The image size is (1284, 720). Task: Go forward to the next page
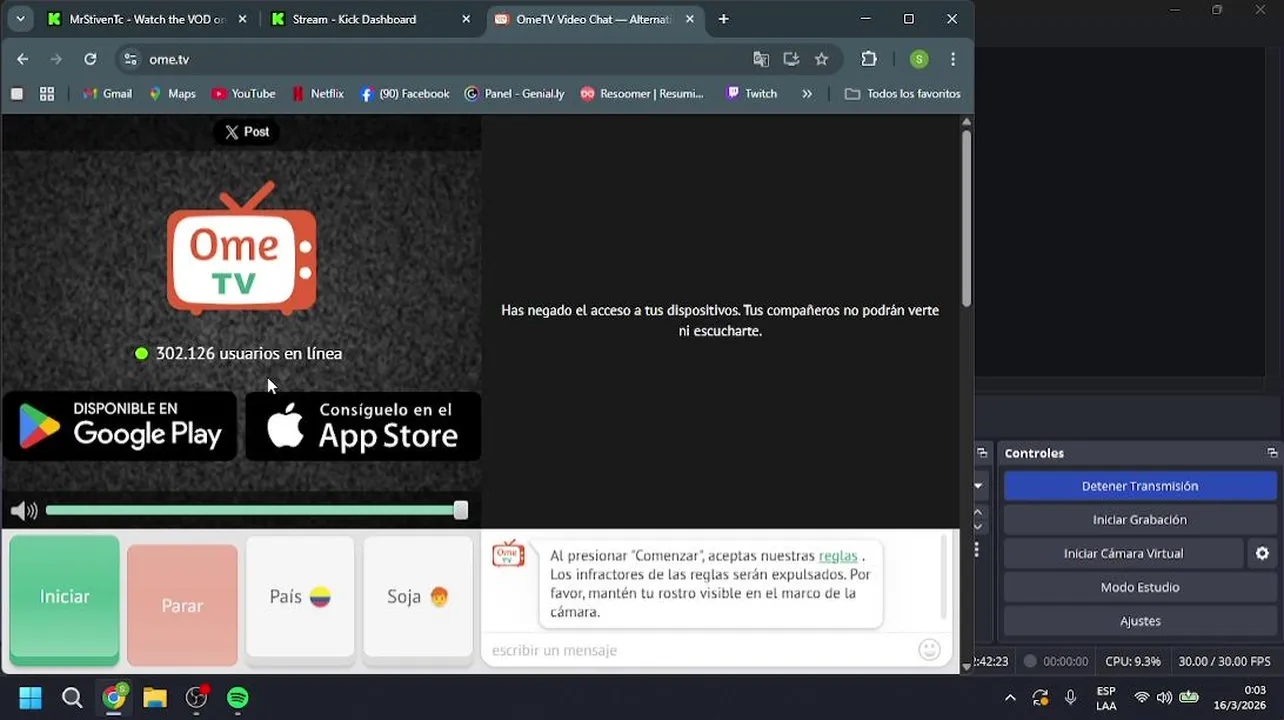56,59
